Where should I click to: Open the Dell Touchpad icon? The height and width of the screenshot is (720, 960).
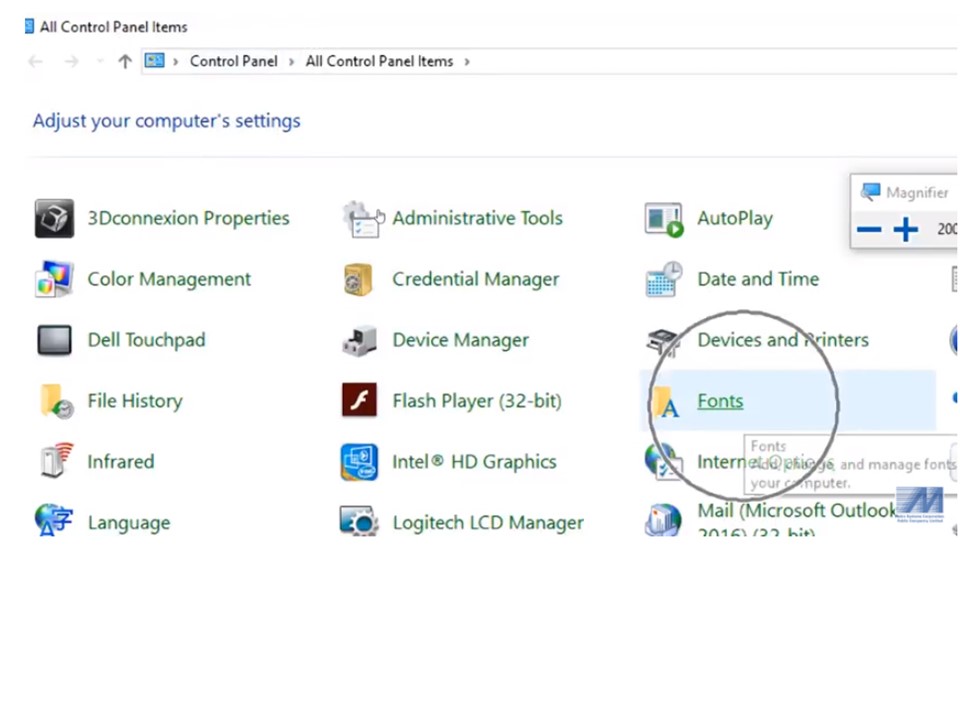[x=54, y=340]
